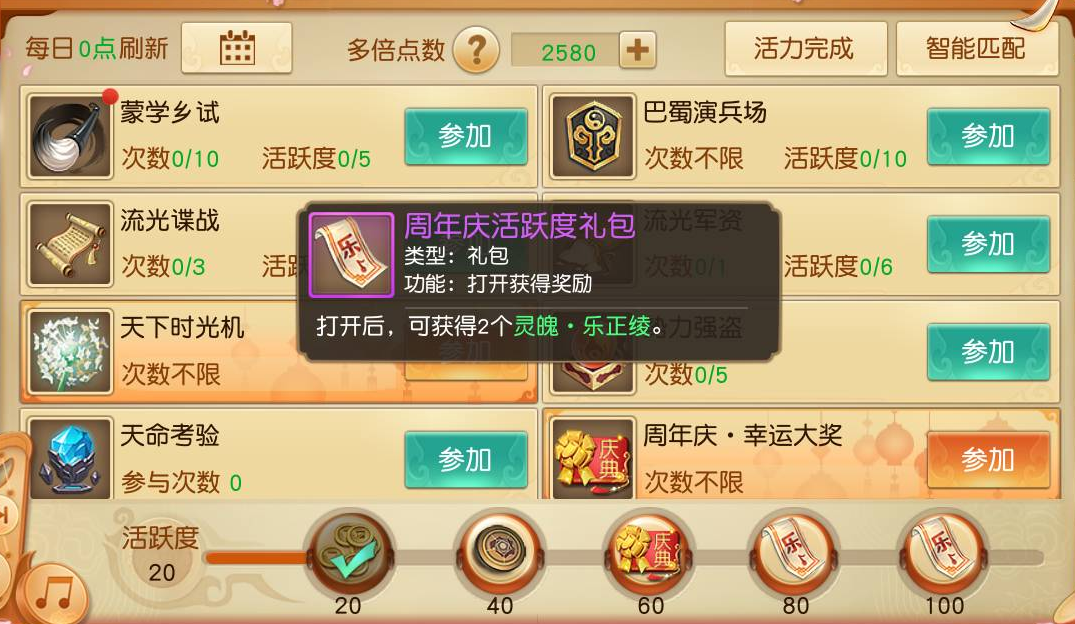Tap the 蒙学乡试 ink brush icon
Viewport: 1075px width, 624px height.
(70, 136)
